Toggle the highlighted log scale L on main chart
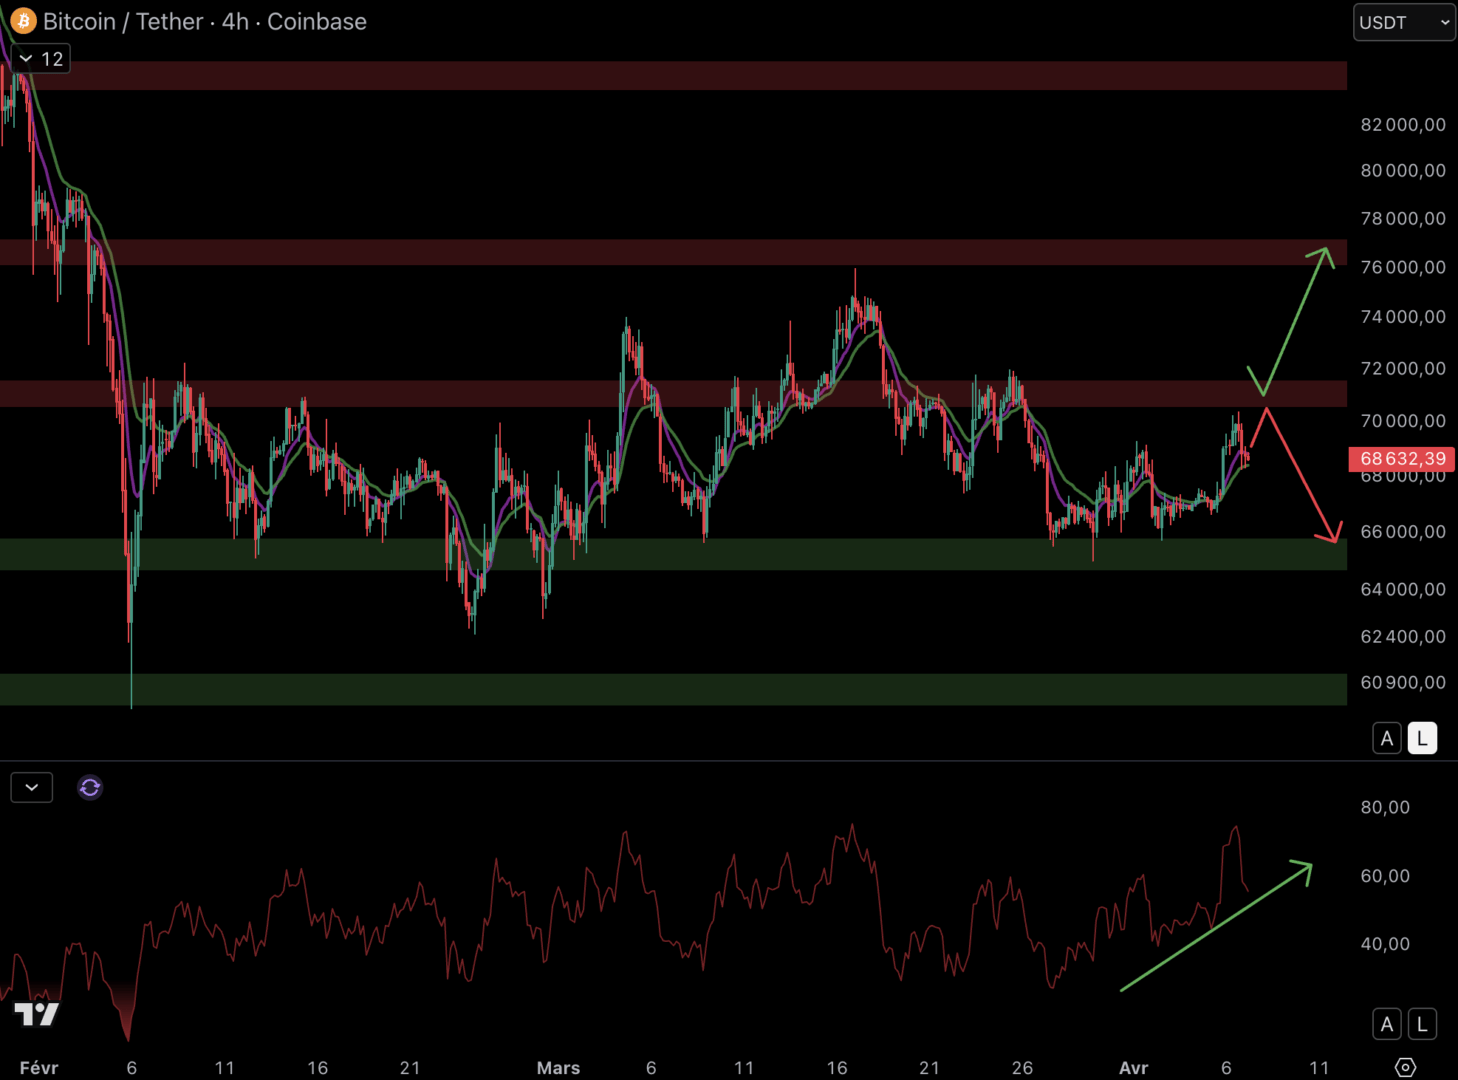 point(1422,739)
